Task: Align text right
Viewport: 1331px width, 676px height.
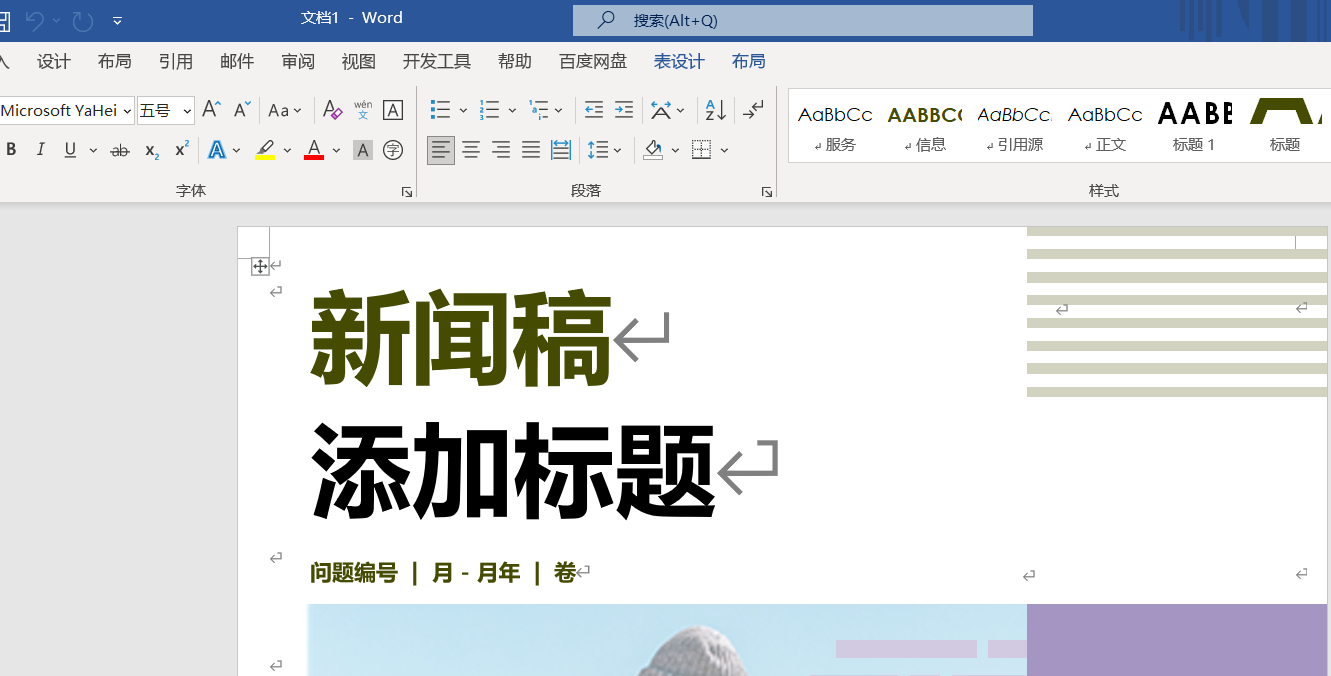Action: click(x=501, y=150)
